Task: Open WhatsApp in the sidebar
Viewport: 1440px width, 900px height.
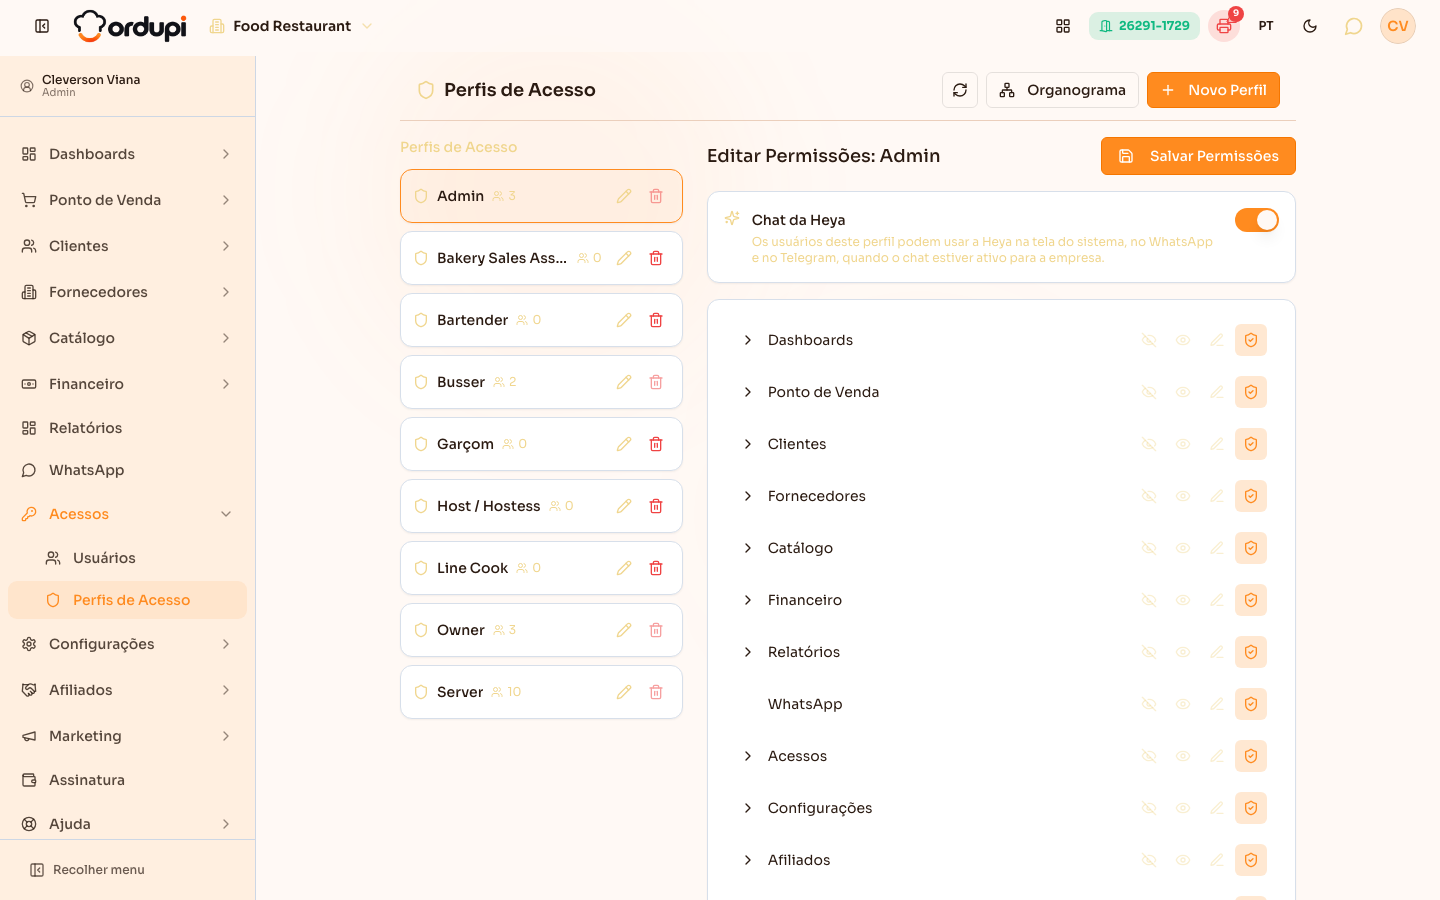Action: click(x=127, y=470)
